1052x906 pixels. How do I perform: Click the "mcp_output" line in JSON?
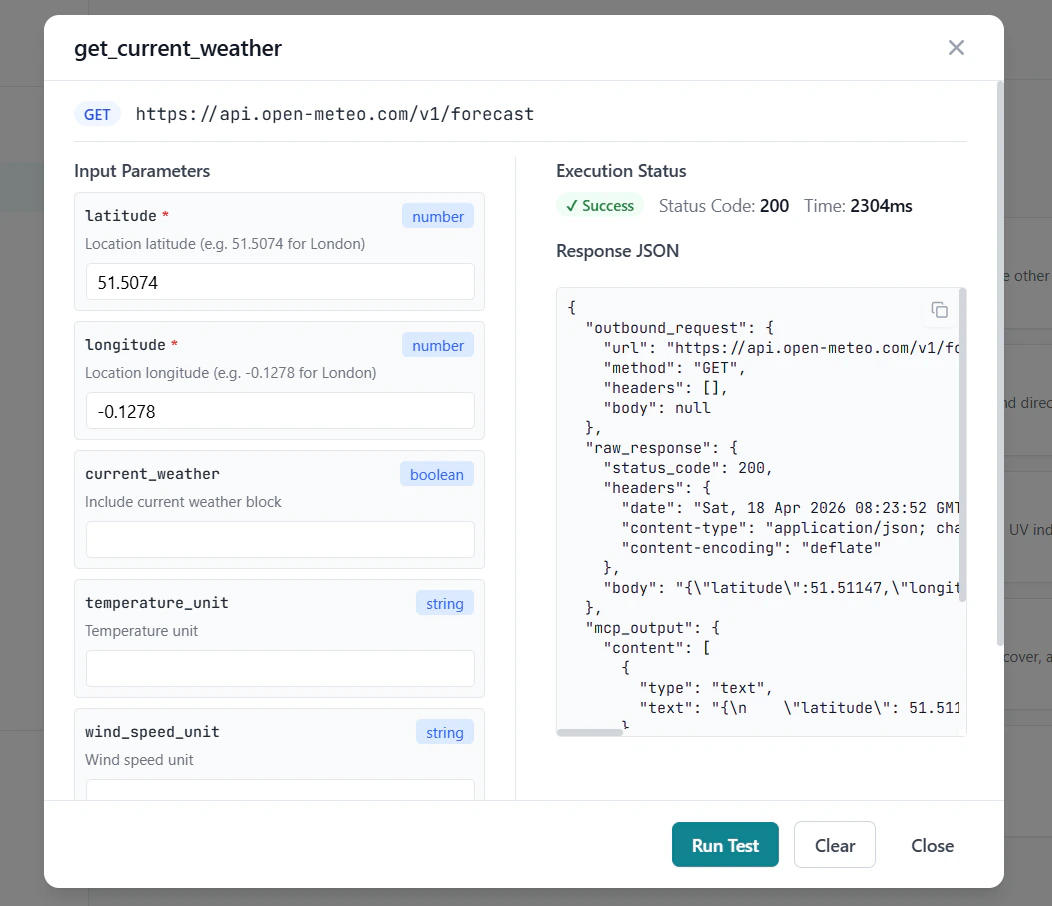coord(653,627)
